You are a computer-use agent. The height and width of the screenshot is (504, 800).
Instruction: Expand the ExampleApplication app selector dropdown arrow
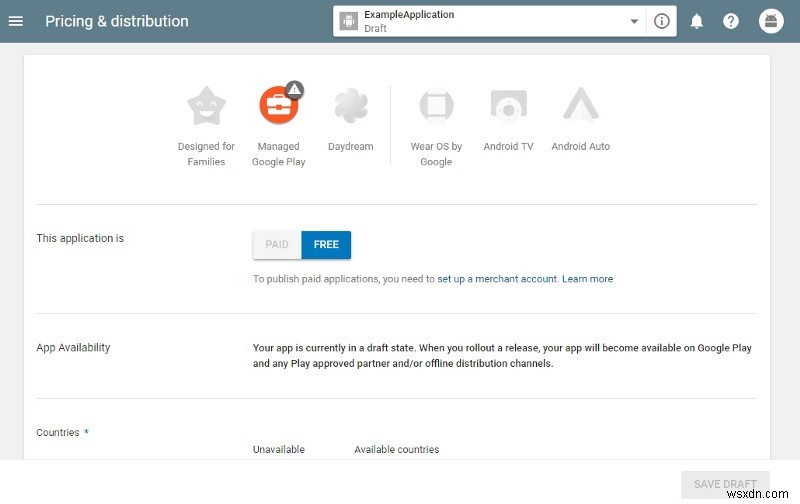click(x=634, y=21)
